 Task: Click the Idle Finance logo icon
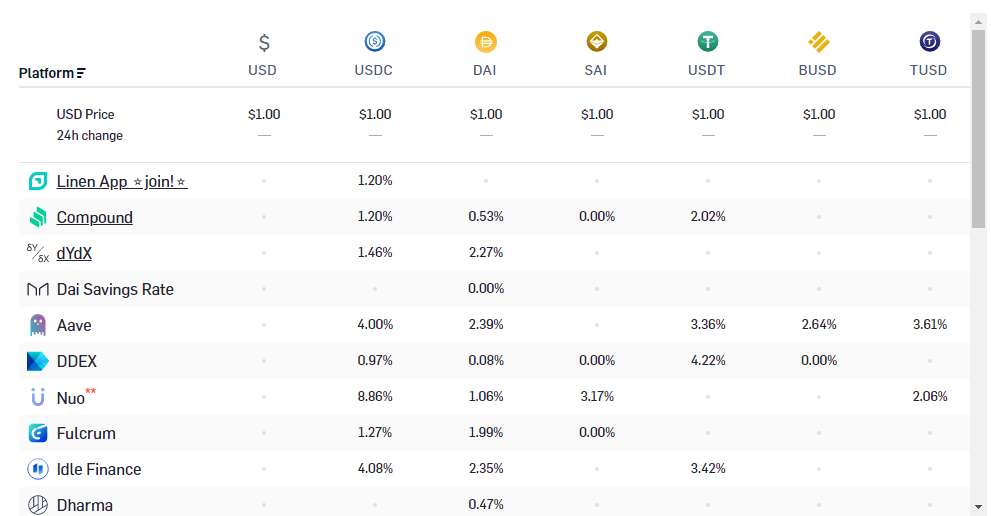click(38, 469)
